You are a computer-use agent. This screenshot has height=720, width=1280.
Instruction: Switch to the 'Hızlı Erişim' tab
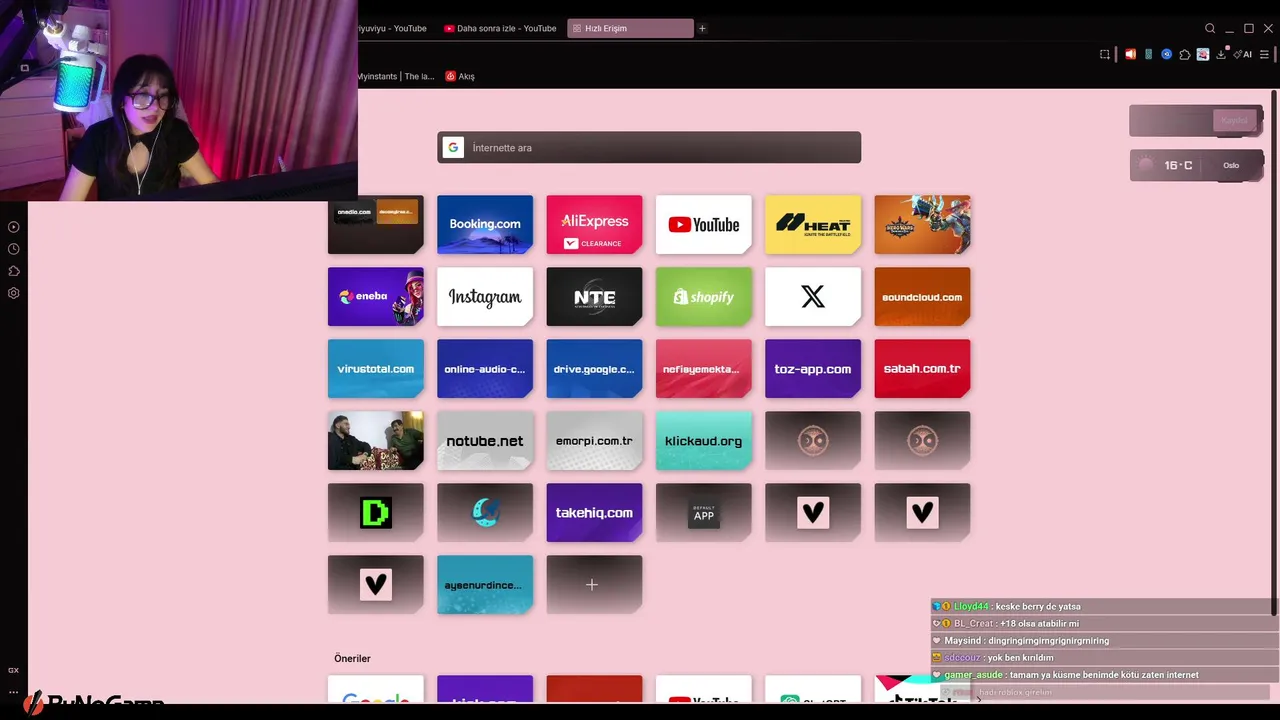point(630,28)
